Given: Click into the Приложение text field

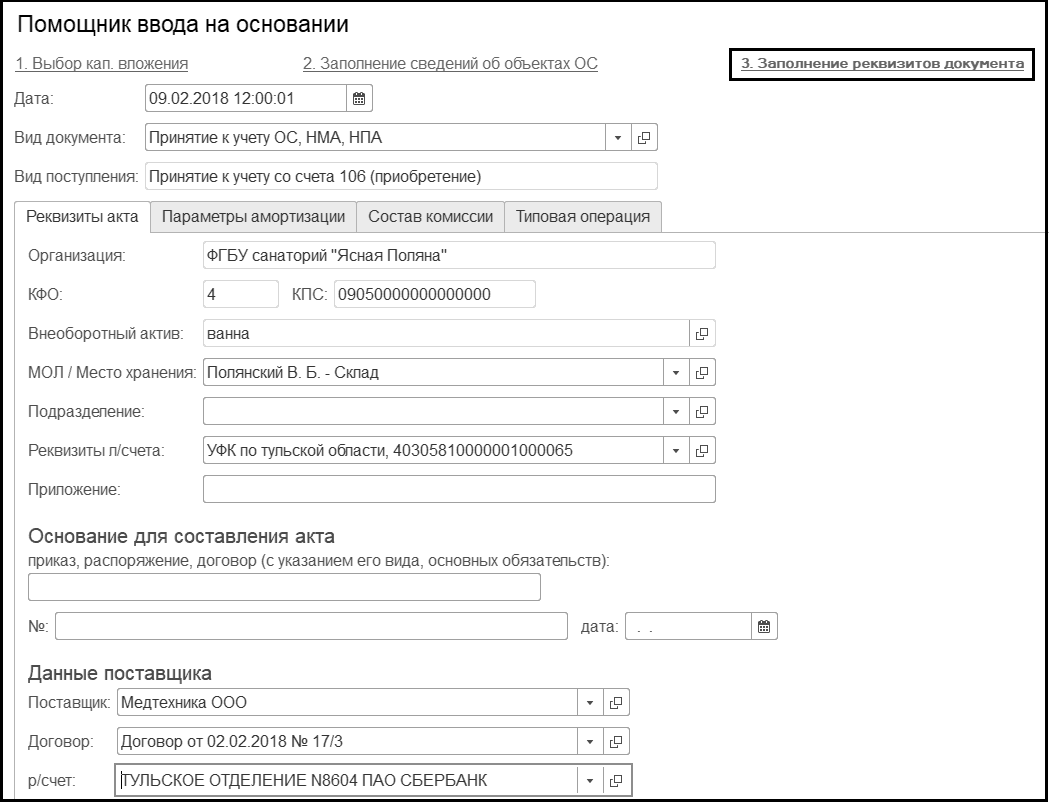Looking at the screenshot, I should click(x=459, y=489).
